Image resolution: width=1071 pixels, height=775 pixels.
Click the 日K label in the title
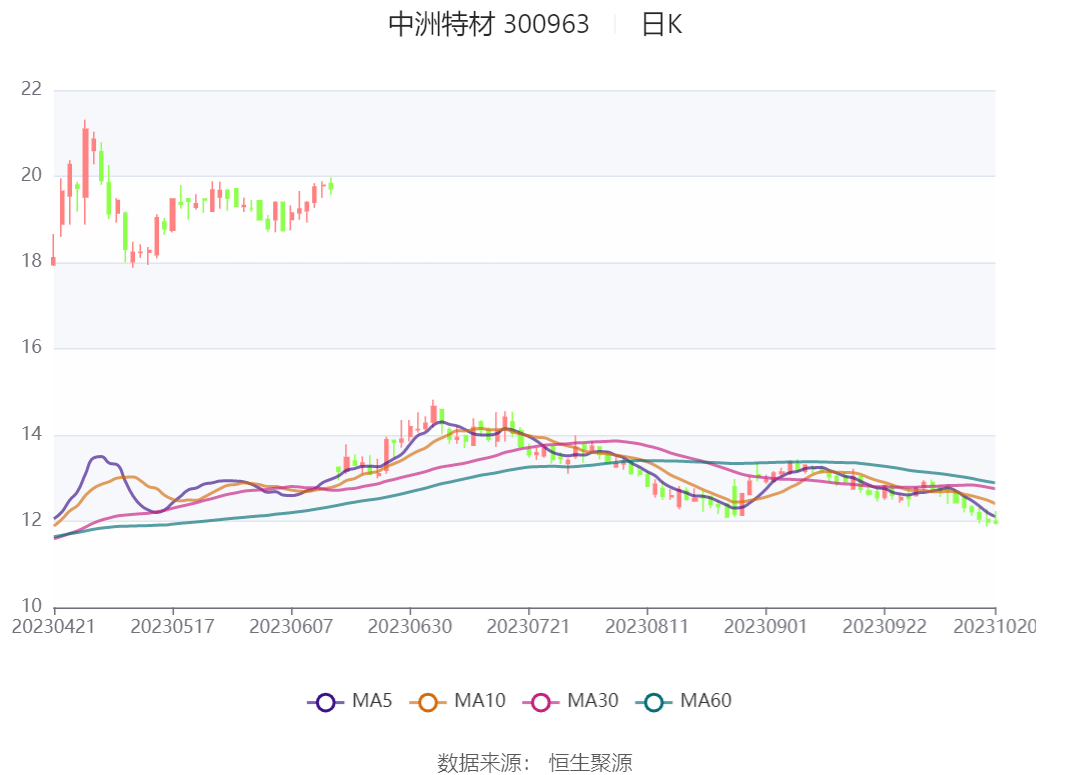point(661,25)
